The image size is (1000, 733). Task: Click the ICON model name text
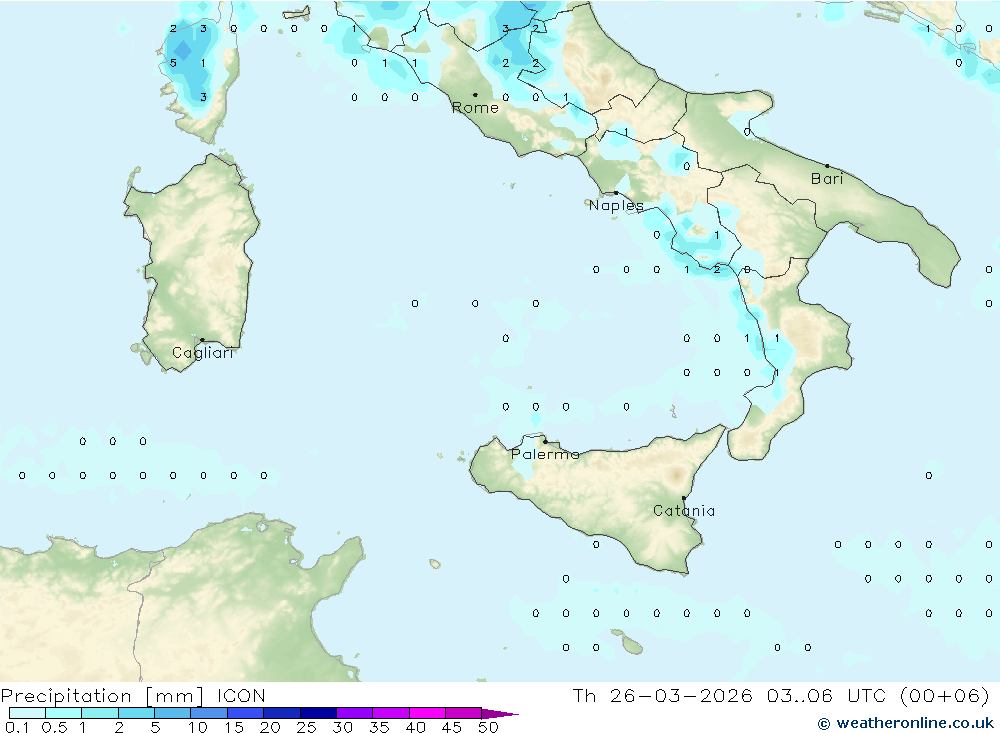coord(241,696)
